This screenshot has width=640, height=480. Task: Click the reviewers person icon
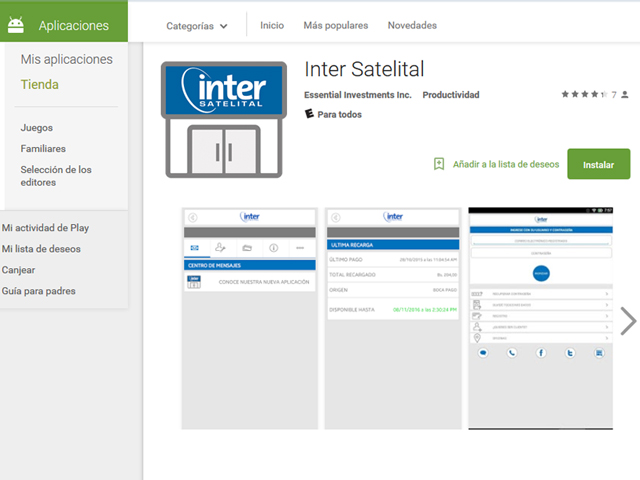pyautogui.click(x=624, y=95)
